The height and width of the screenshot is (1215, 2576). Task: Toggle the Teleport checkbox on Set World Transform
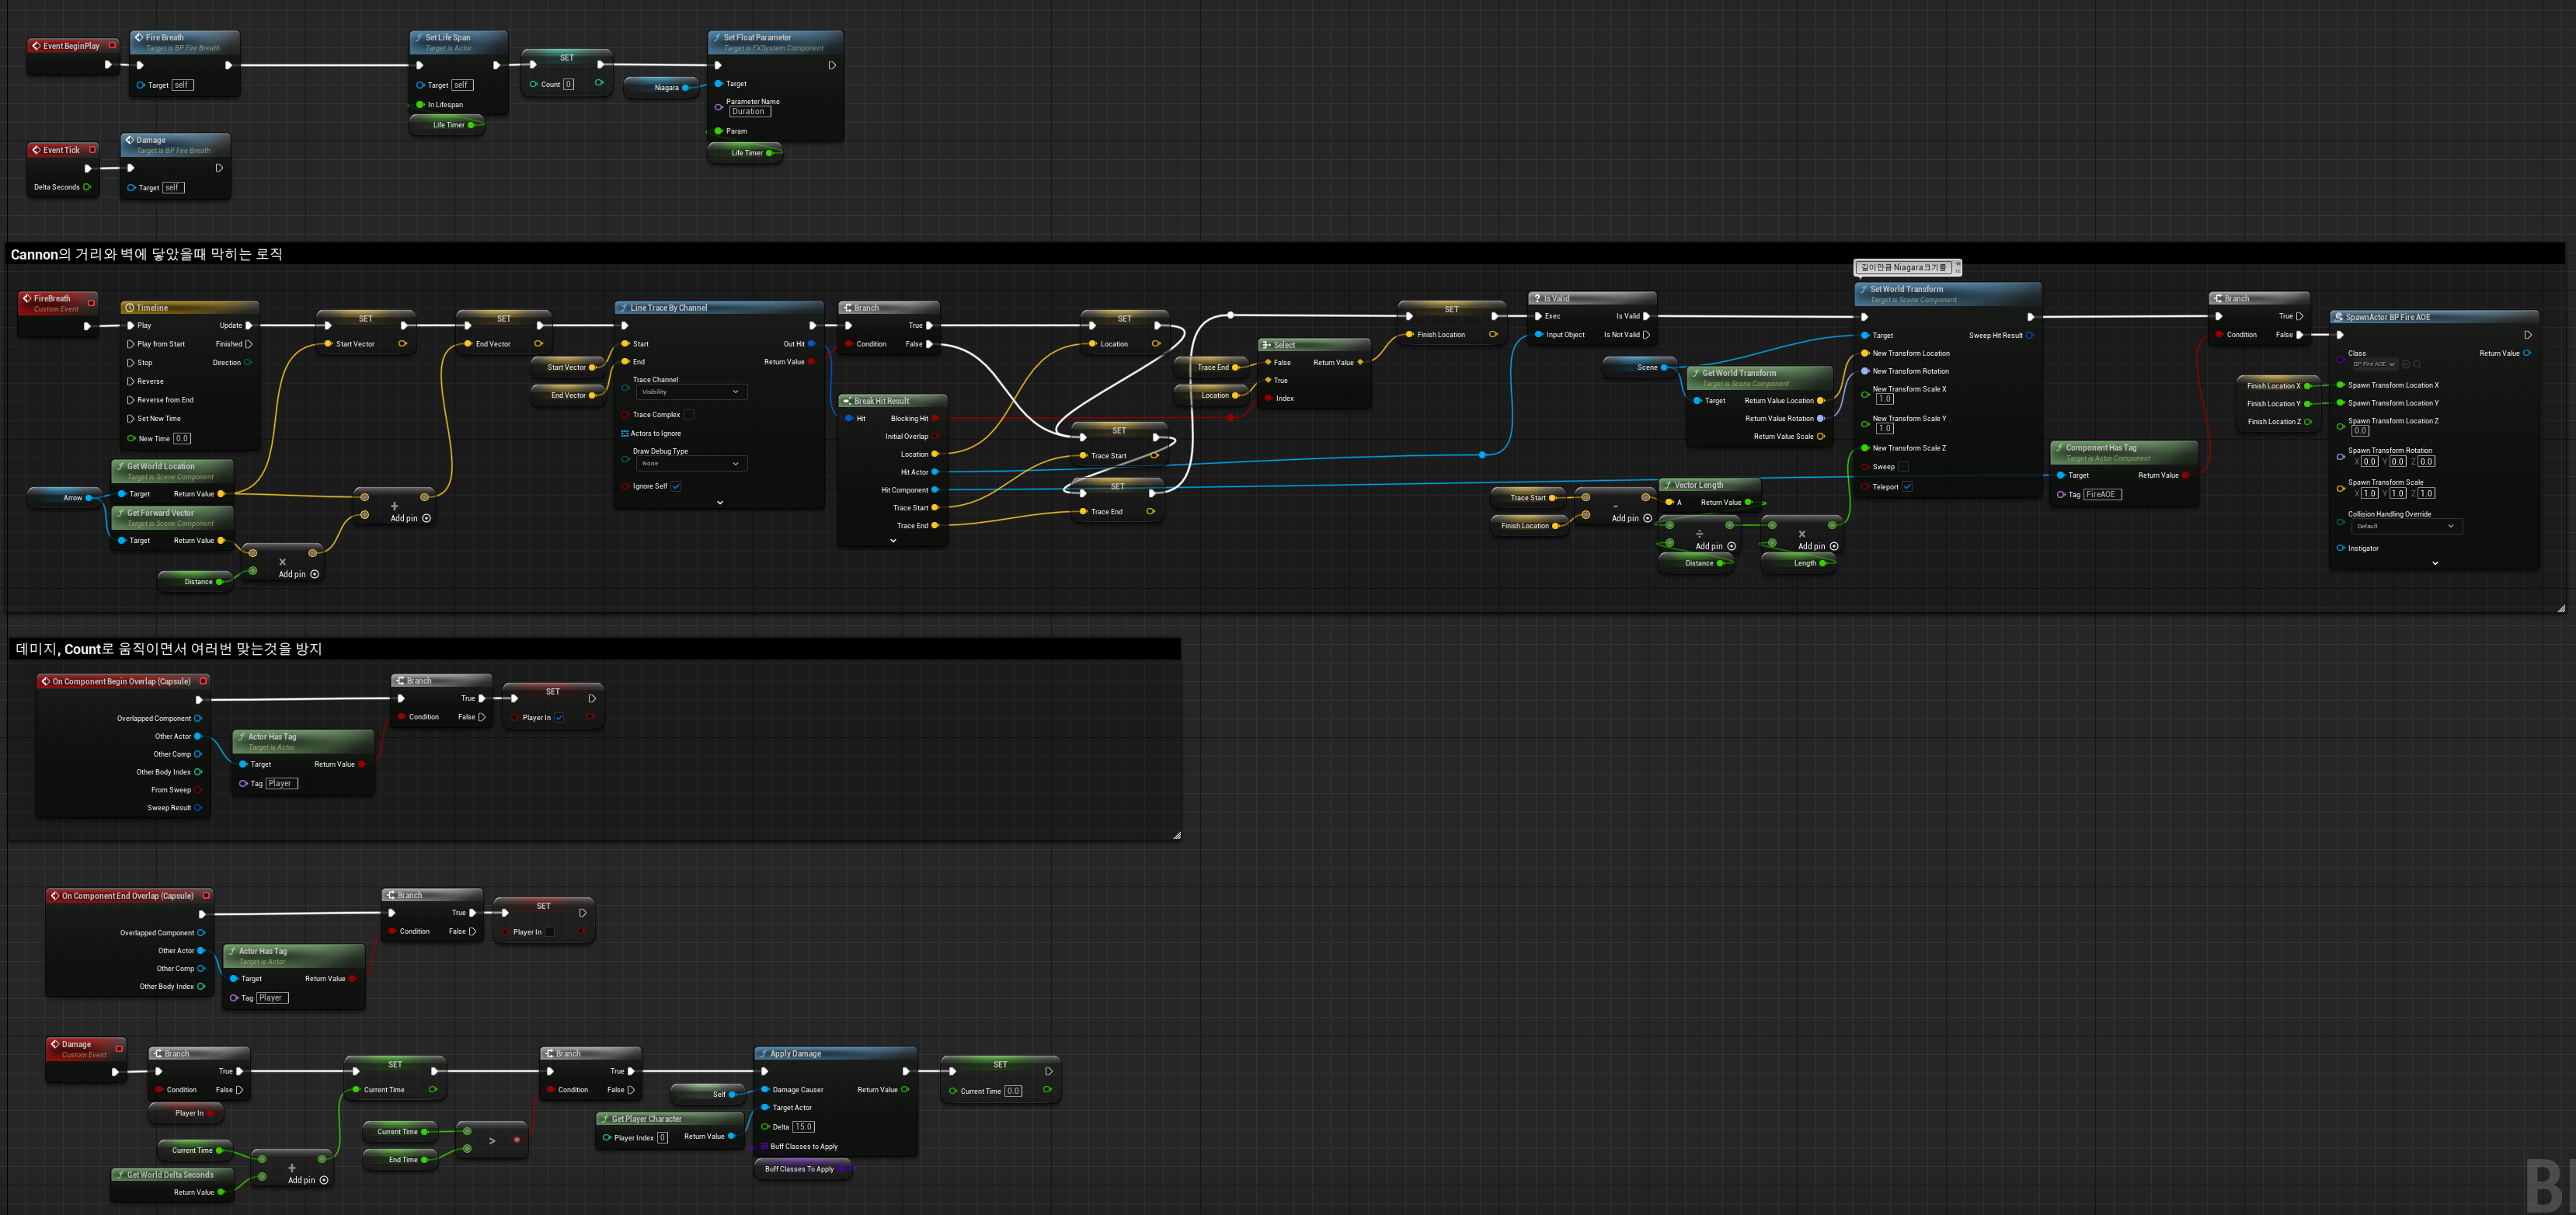[x=1907, y=487]
